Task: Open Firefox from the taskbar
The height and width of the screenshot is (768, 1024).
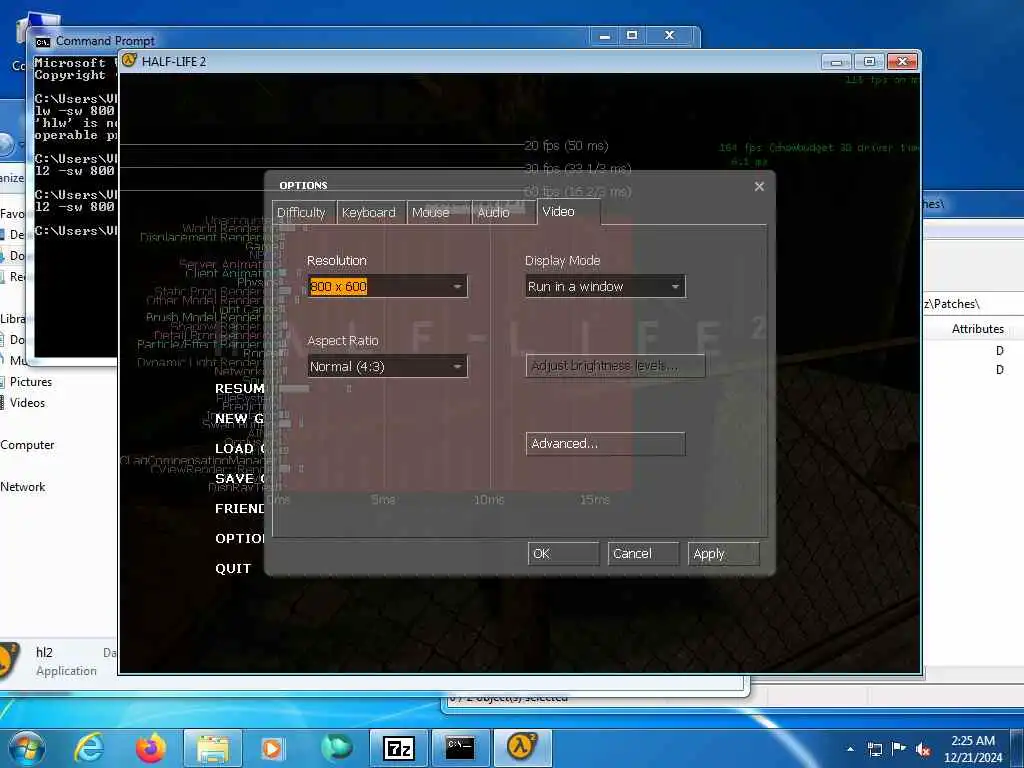Action: pyautogui.click(x=151, y=748)
